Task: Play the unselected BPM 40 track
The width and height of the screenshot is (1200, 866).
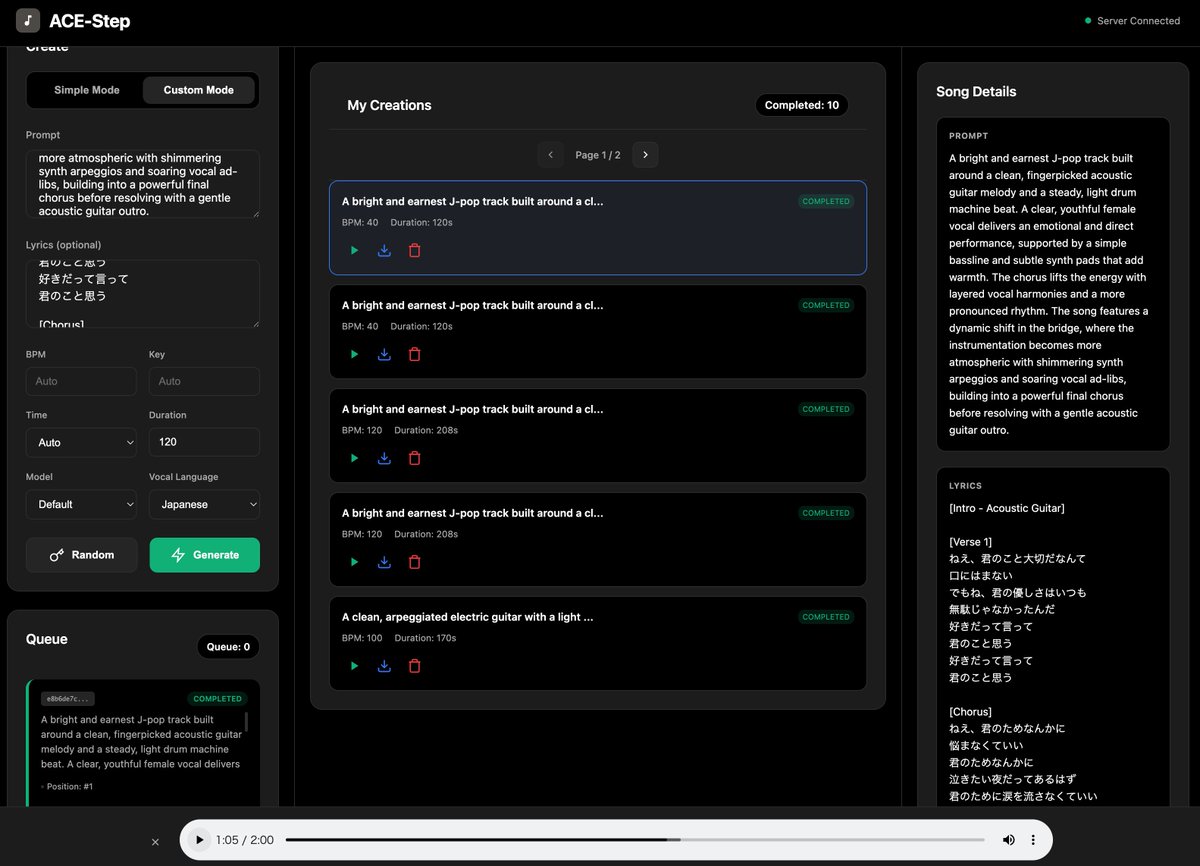Action: [x=354, y=354]
